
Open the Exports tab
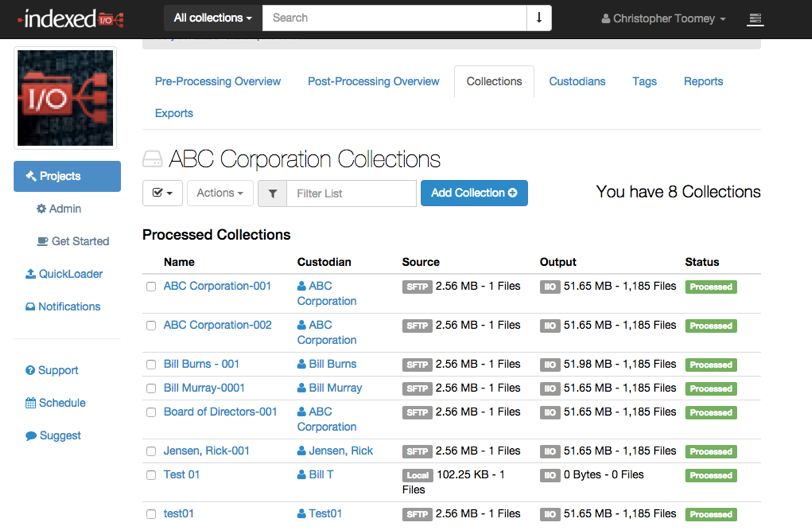click(174, 113)
